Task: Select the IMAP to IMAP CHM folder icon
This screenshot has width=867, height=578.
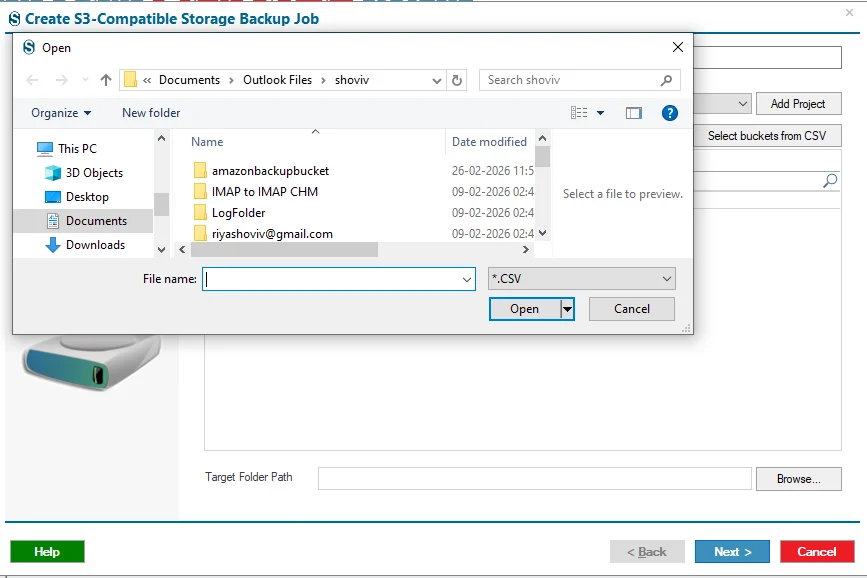Action: (200, 191)
